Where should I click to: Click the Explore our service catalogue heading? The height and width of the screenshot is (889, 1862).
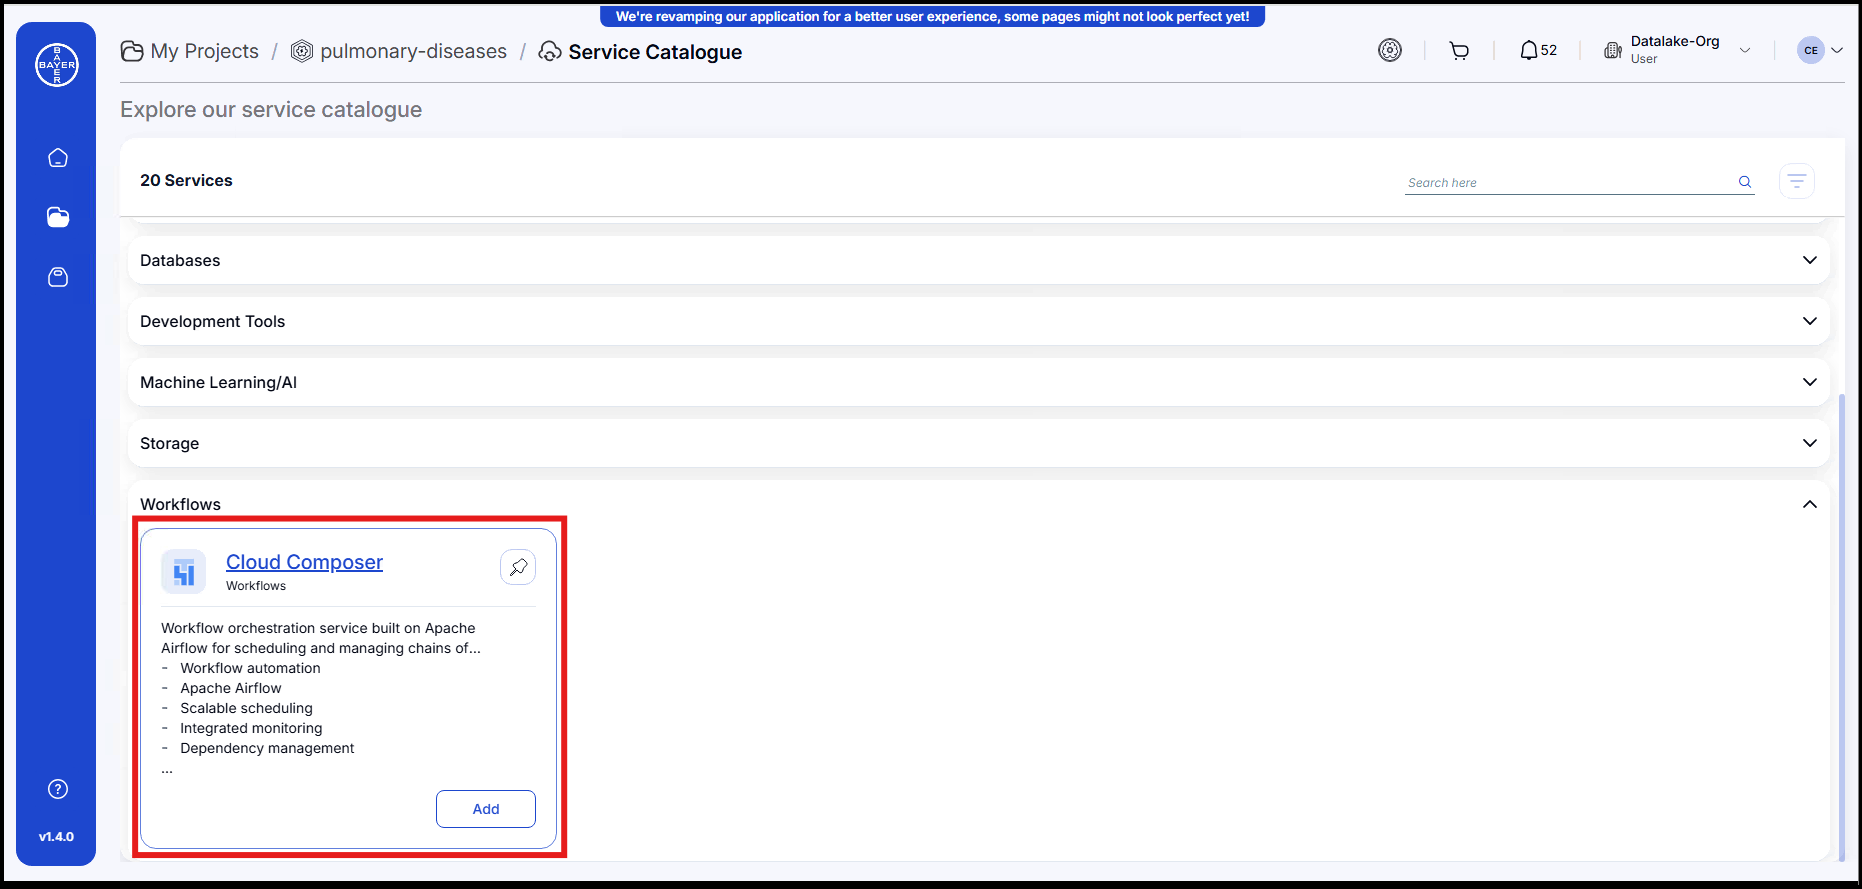coord(271,109)
